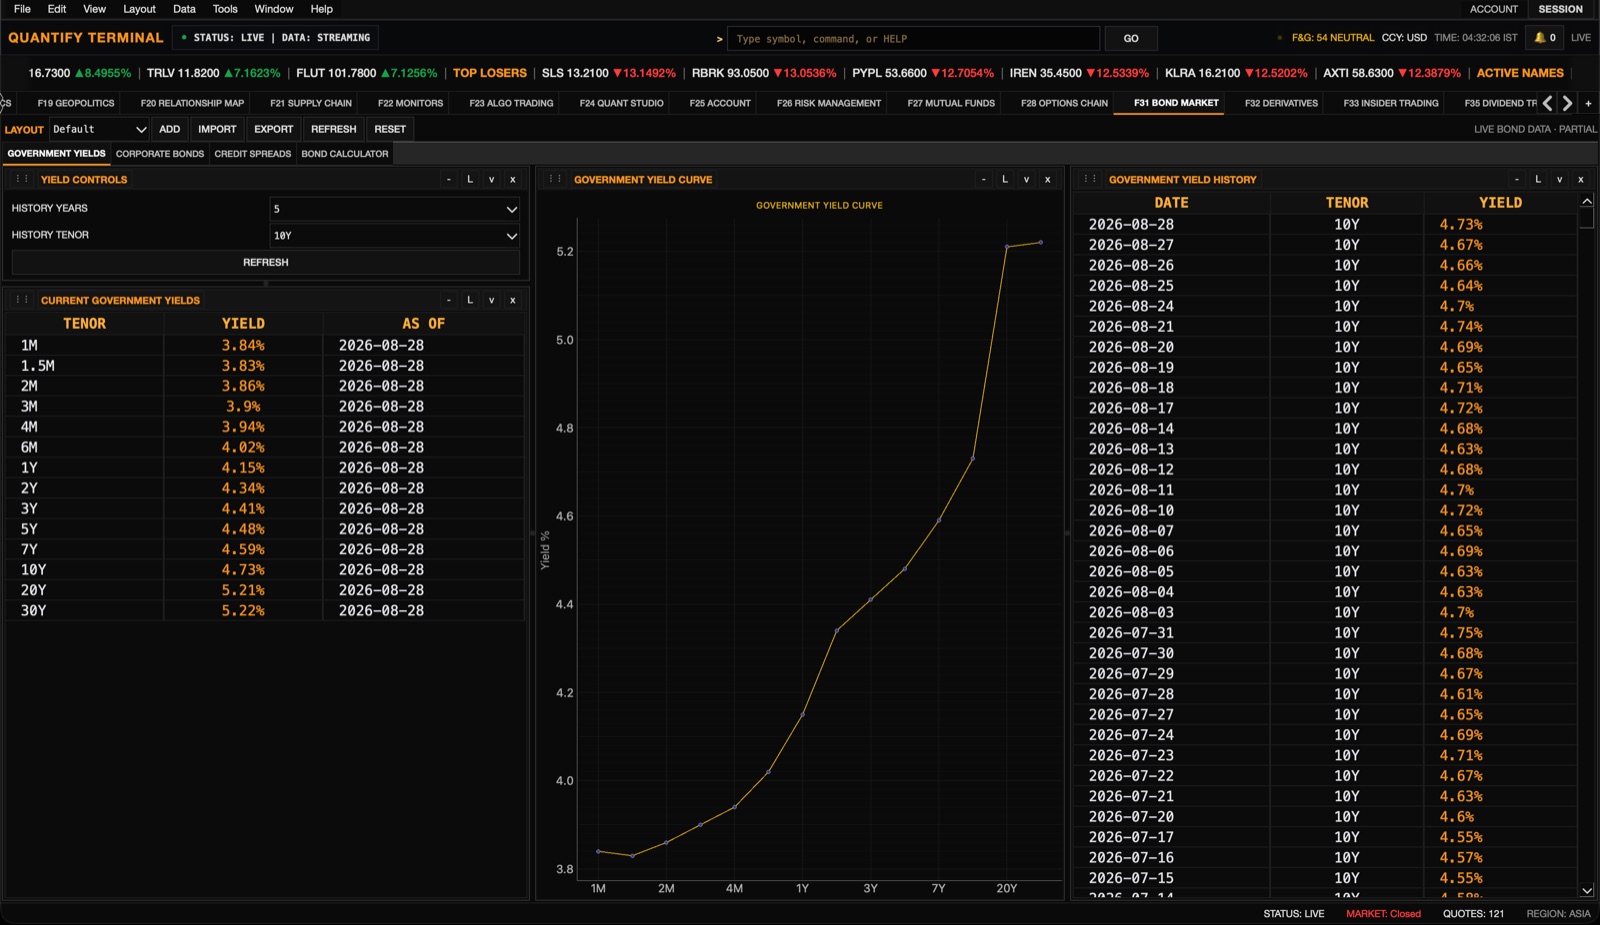Click MARKET: Closed status indicator

coord(1383,914)
